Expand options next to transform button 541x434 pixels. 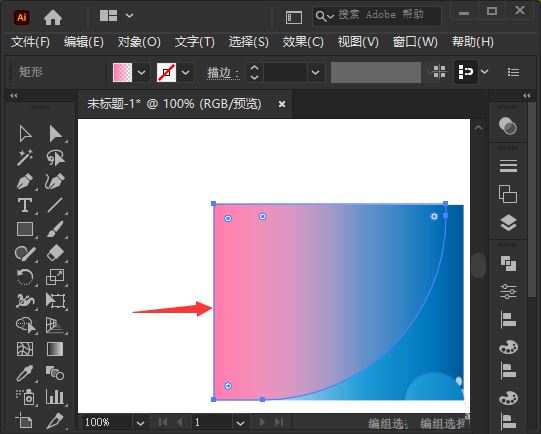(484, 72)
